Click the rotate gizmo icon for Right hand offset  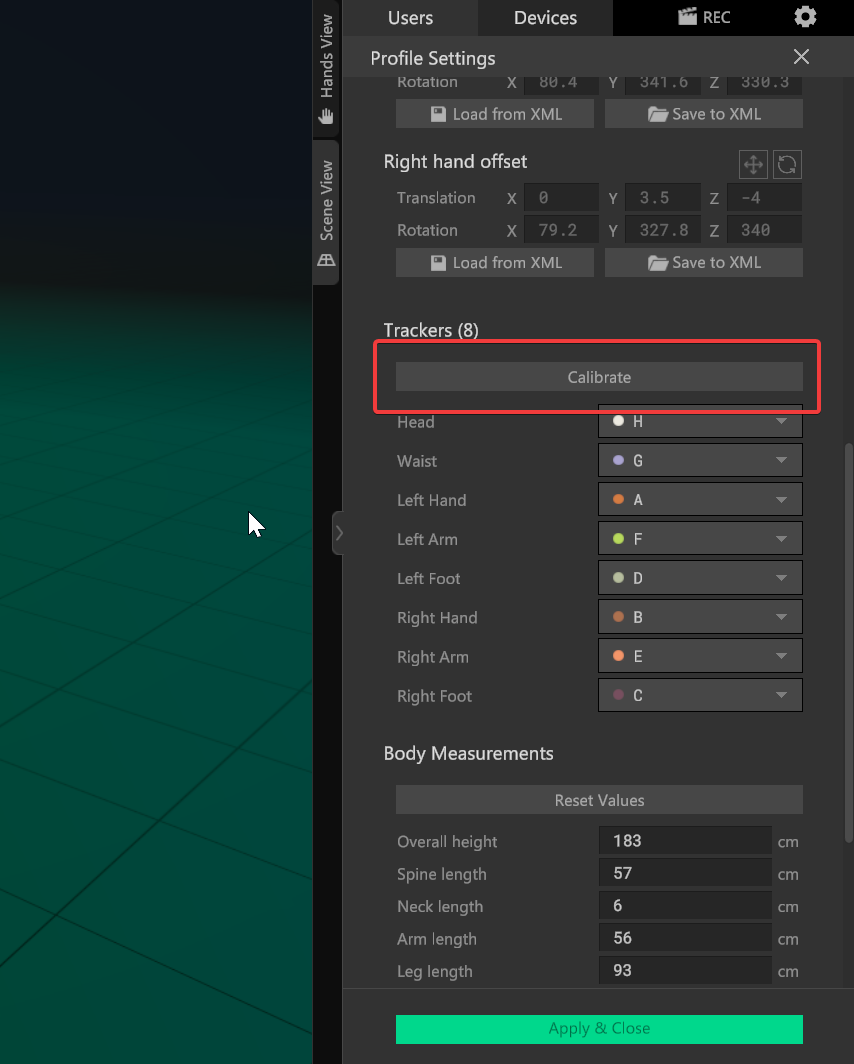[788, 164]
